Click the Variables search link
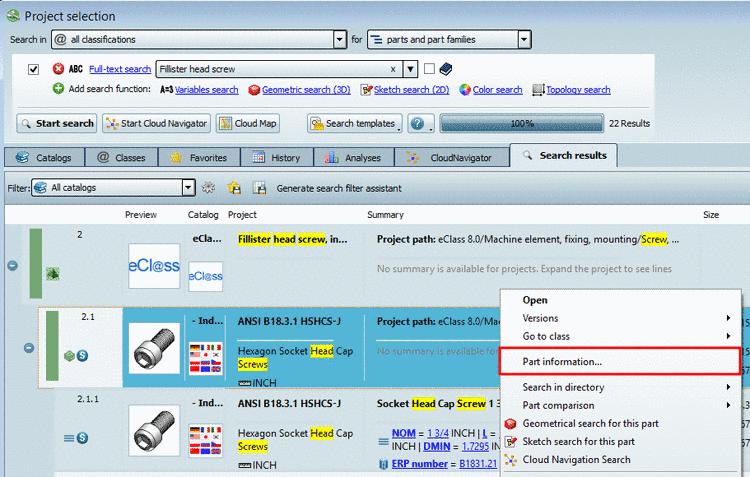The width and height of the screenshot is (750, 477). click(207, 89)
